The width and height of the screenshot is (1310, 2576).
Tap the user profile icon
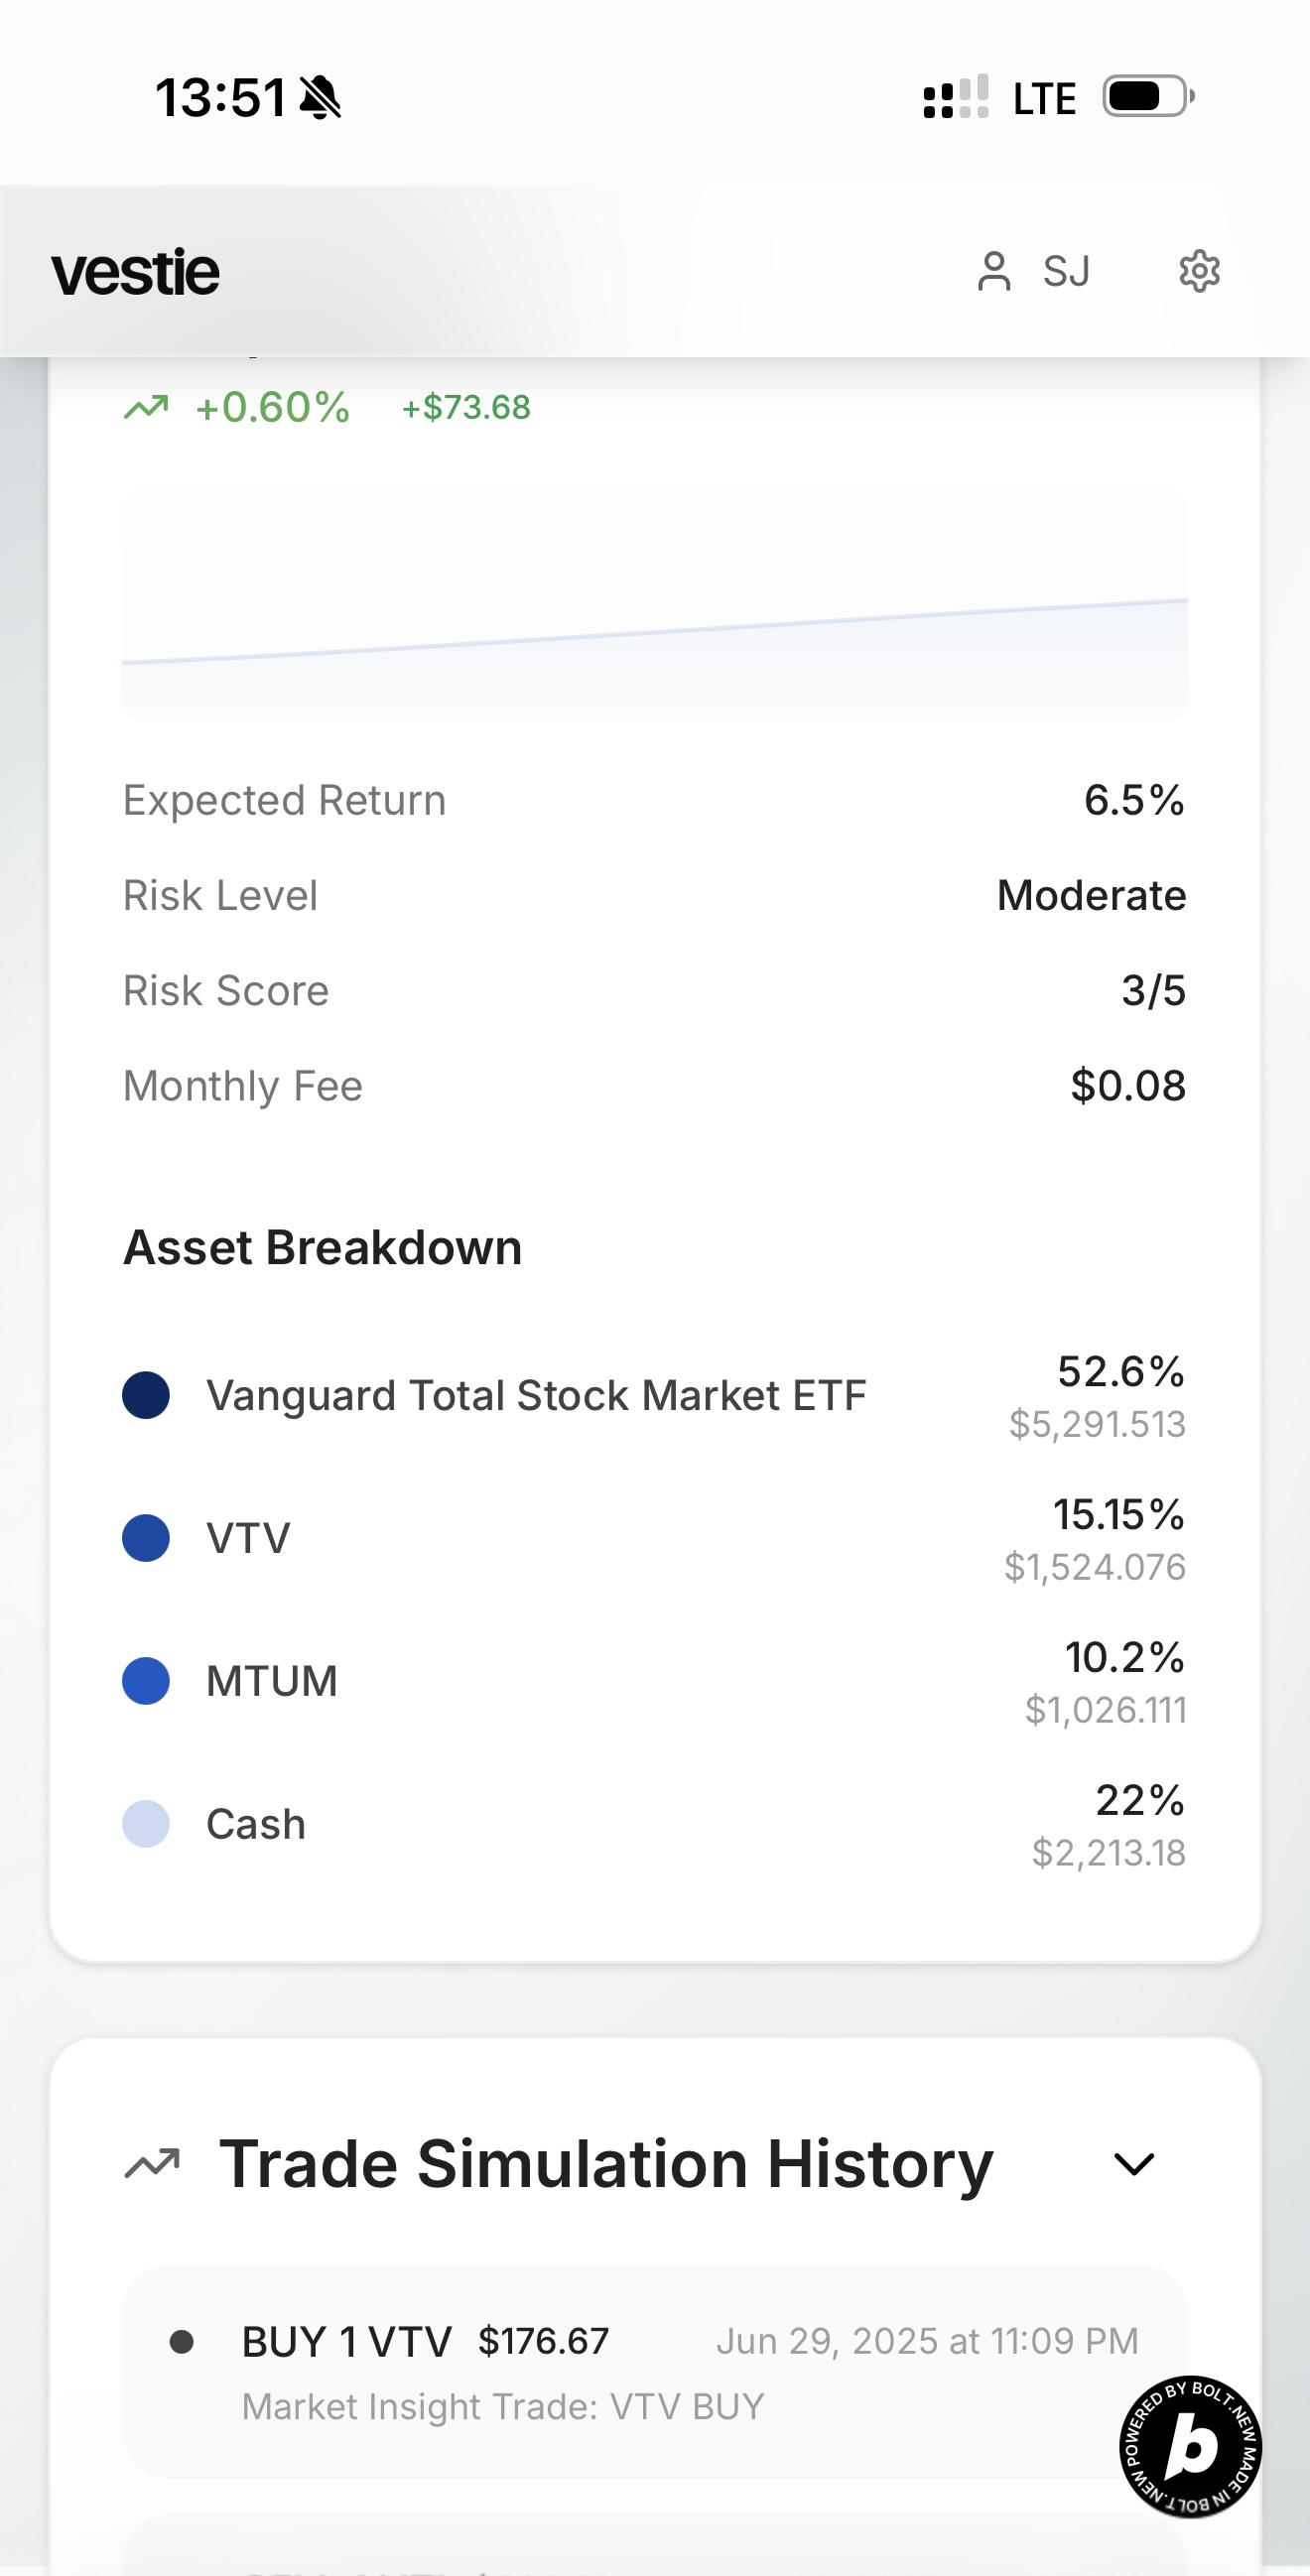click(x=993, y=271)
